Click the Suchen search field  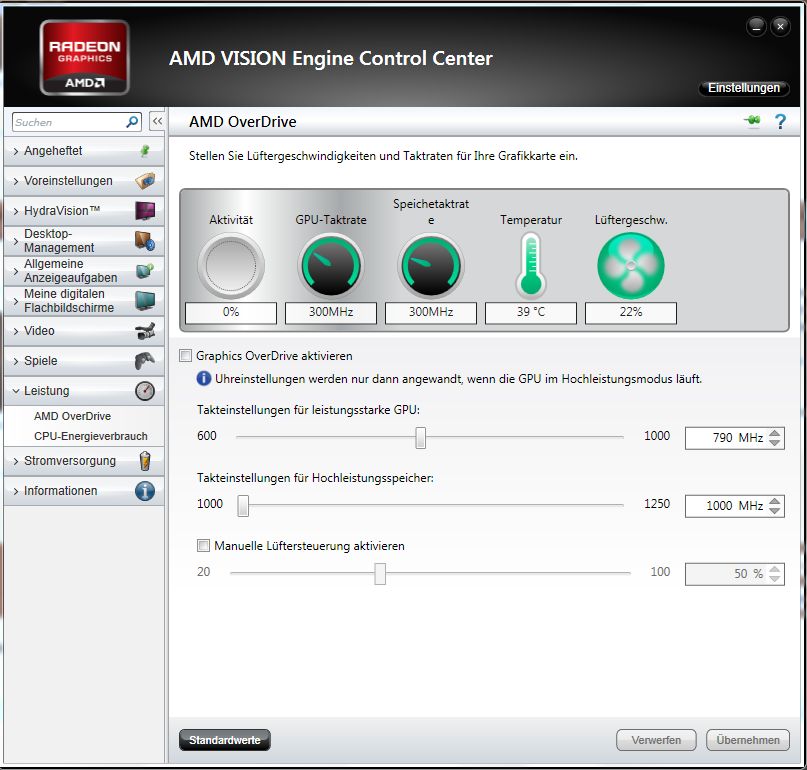pyautogui.click(x=68, y=122)
